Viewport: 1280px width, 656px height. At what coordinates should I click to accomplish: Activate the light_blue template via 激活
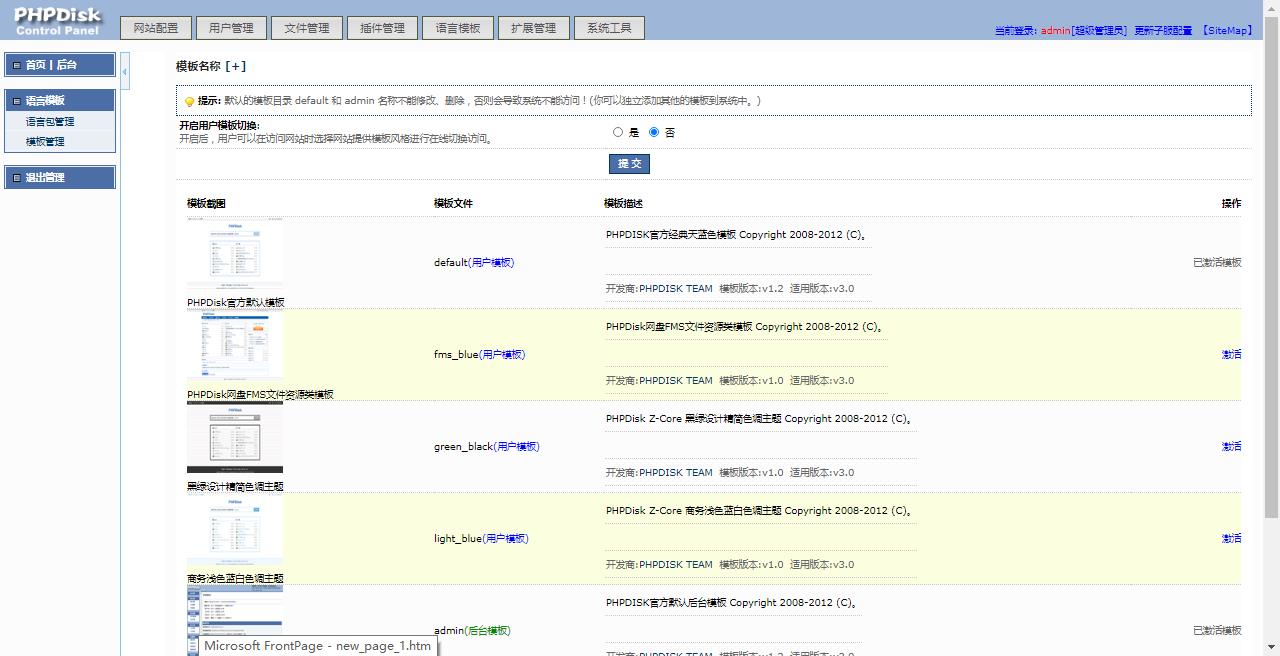1231,539
